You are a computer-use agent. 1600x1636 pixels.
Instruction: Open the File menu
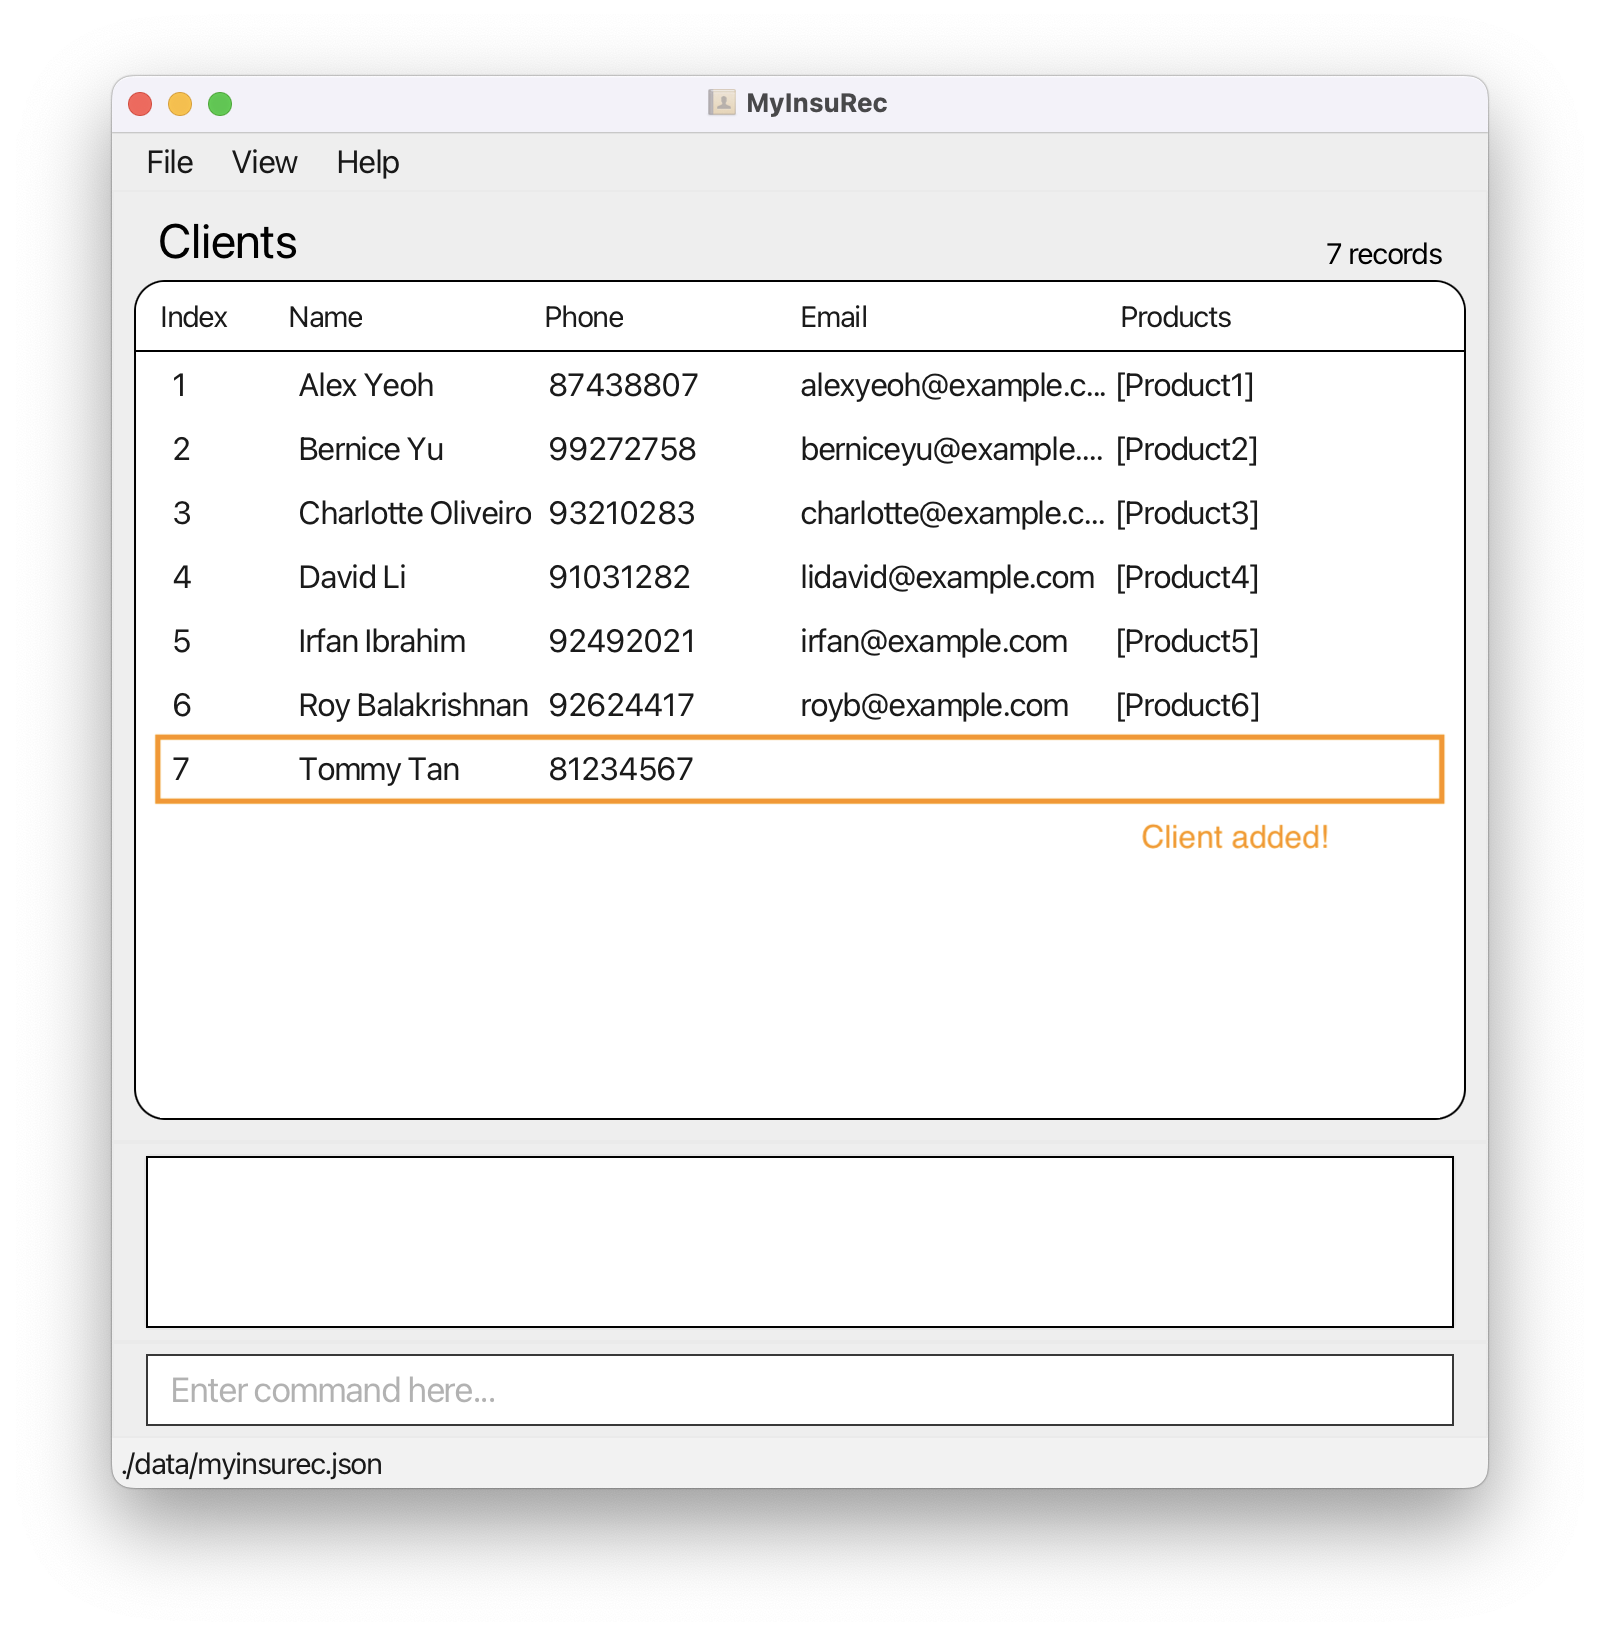click(170, 162)
